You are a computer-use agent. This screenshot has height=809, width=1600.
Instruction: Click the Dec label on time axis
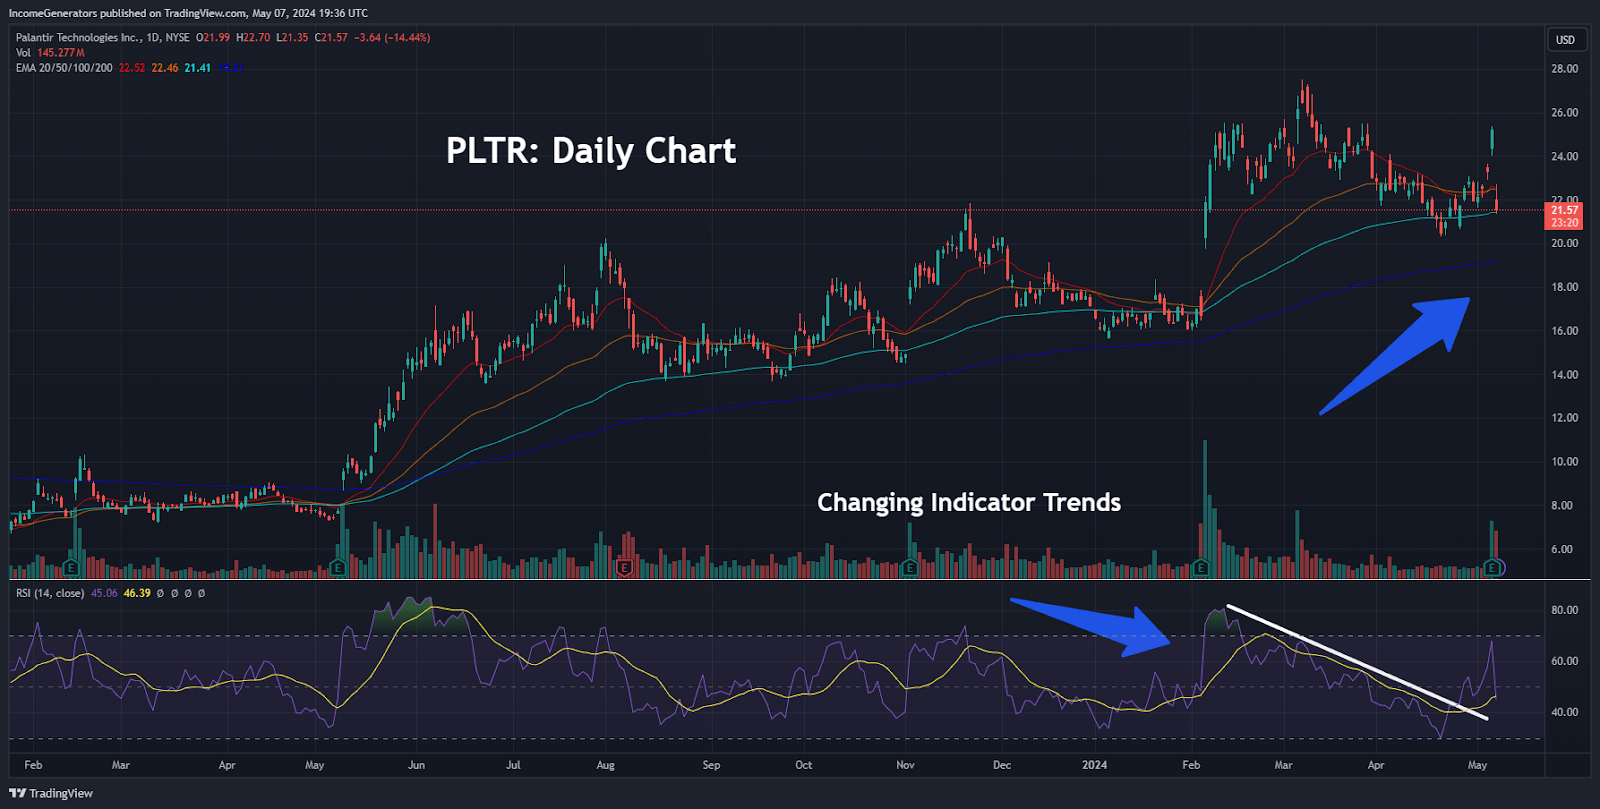[1002, 765]
